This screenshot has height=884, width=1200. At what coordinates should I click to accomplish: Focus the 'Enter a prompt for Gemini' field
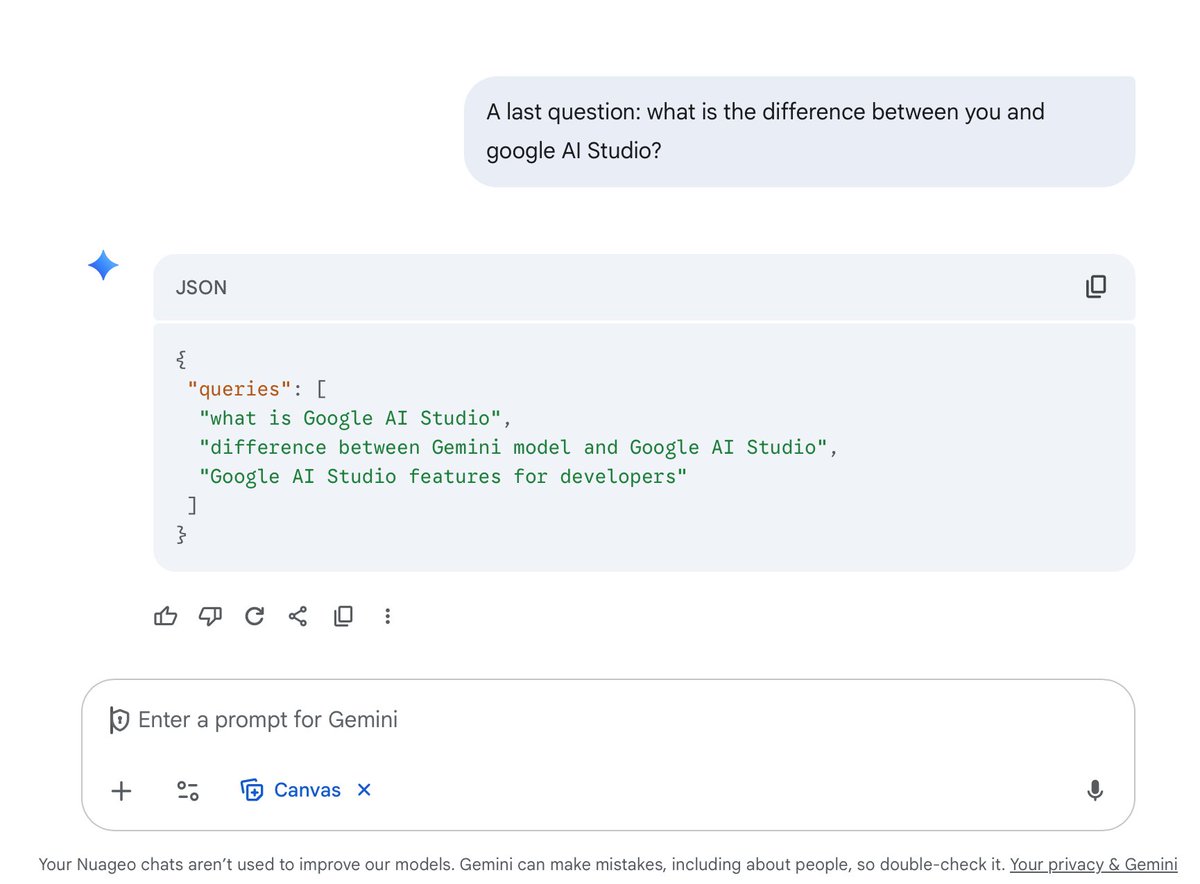tap(608, 720)
